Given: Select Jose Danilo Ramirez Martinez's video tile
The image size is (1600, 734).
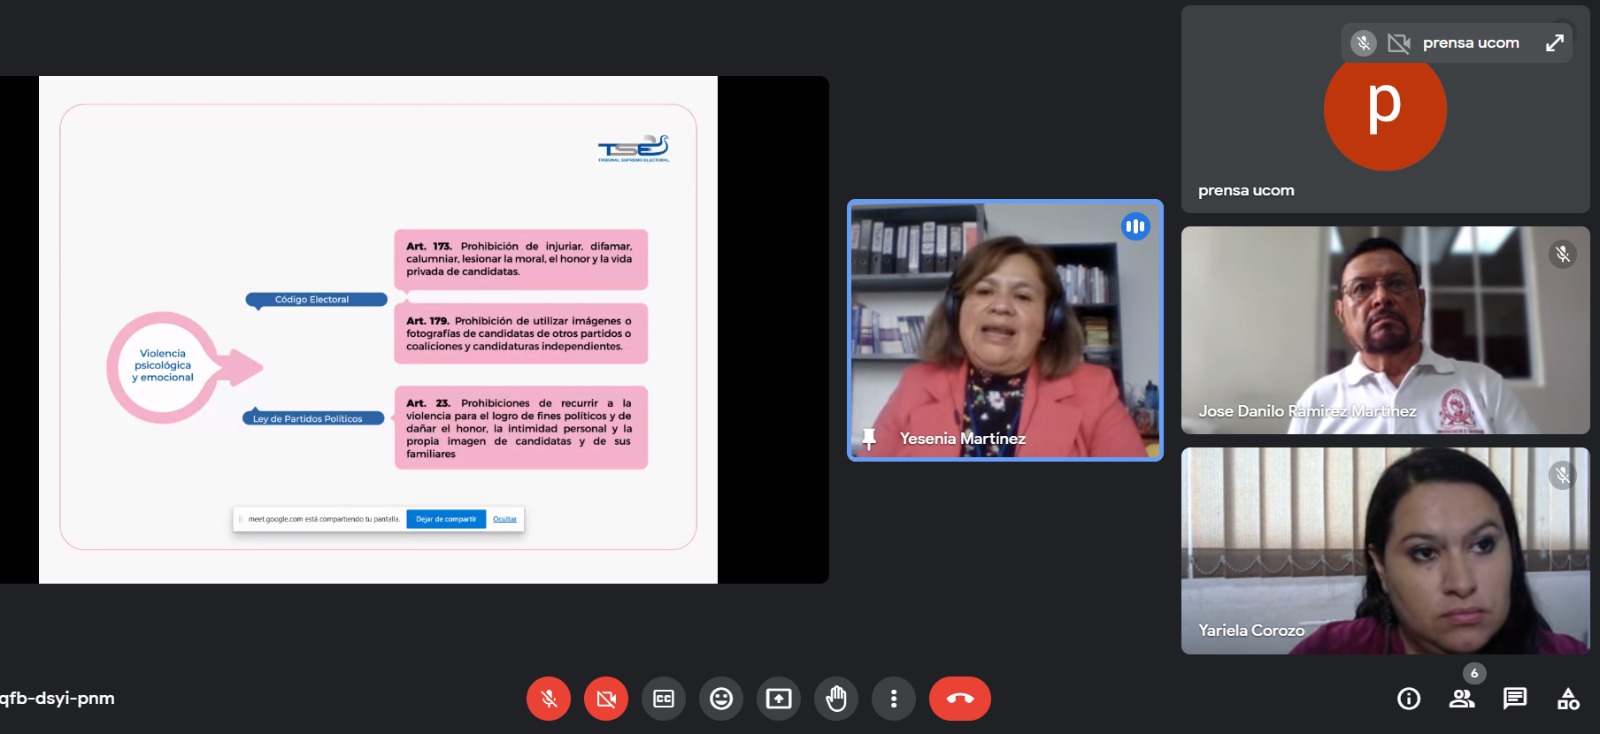Looking at the screenshot, I should pyautogui.click(x=1384, y=330).
